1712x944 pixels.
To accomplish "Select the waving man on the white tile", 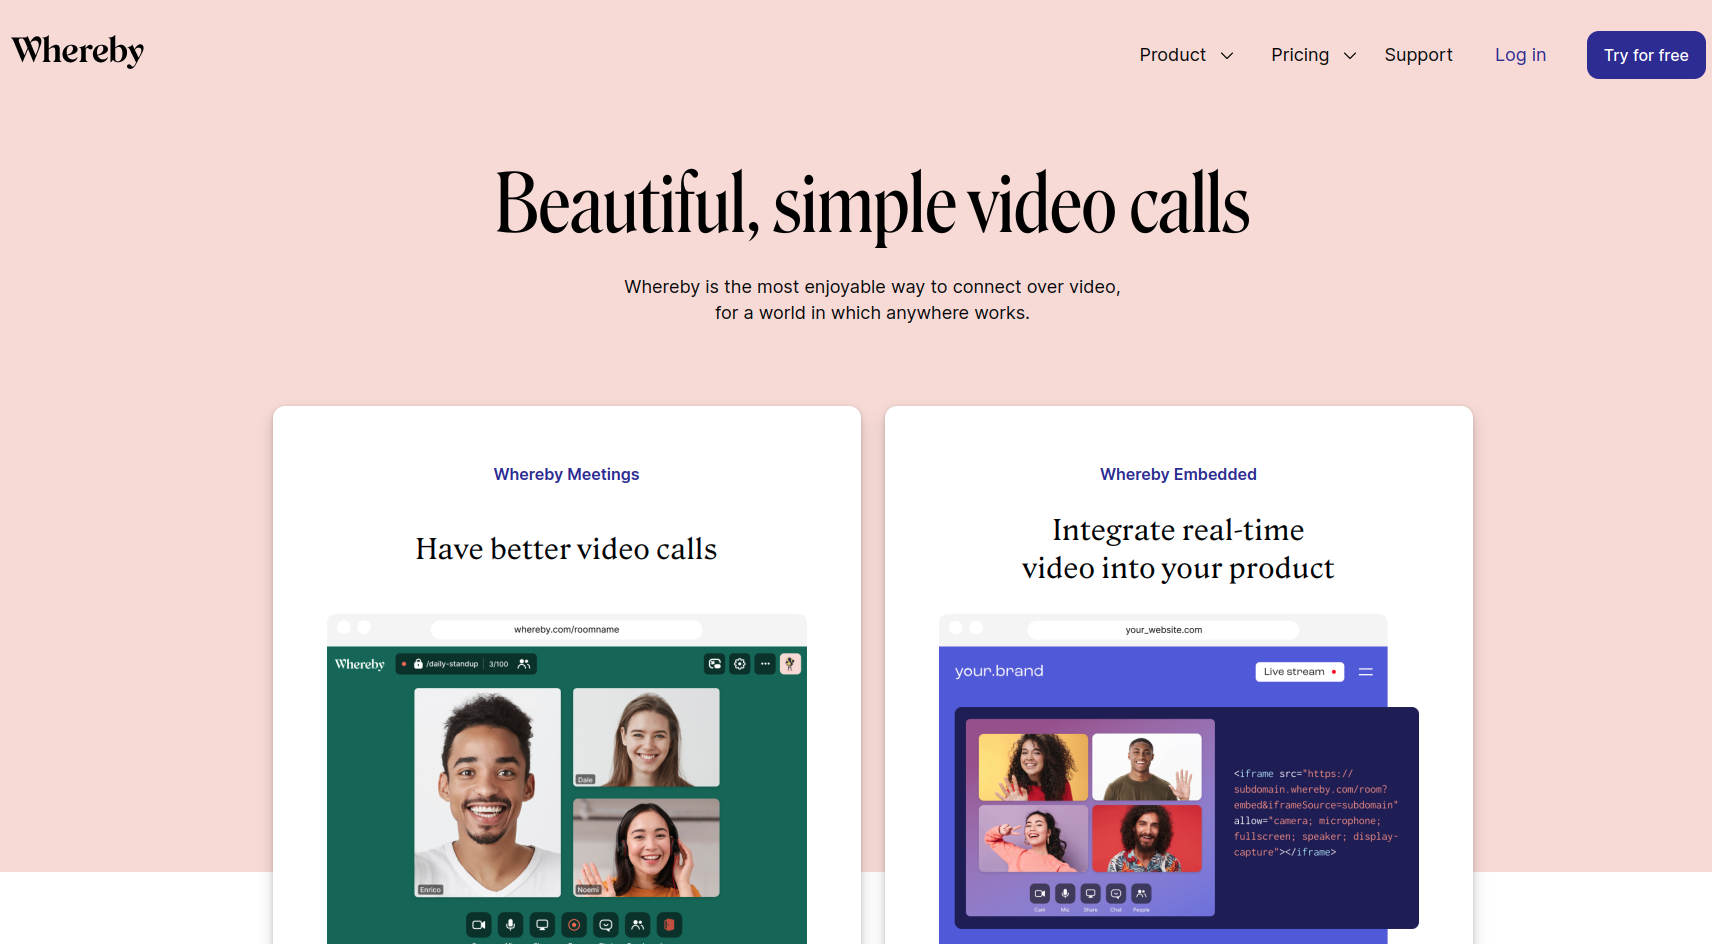I will [1147, 767].
